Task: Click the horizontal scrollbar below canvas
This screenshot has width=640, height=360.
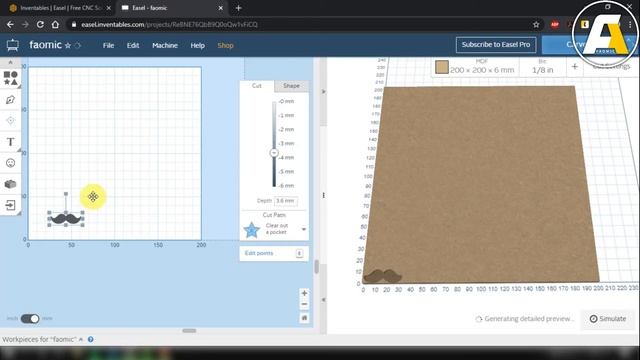Action: [x=189, y=331]
